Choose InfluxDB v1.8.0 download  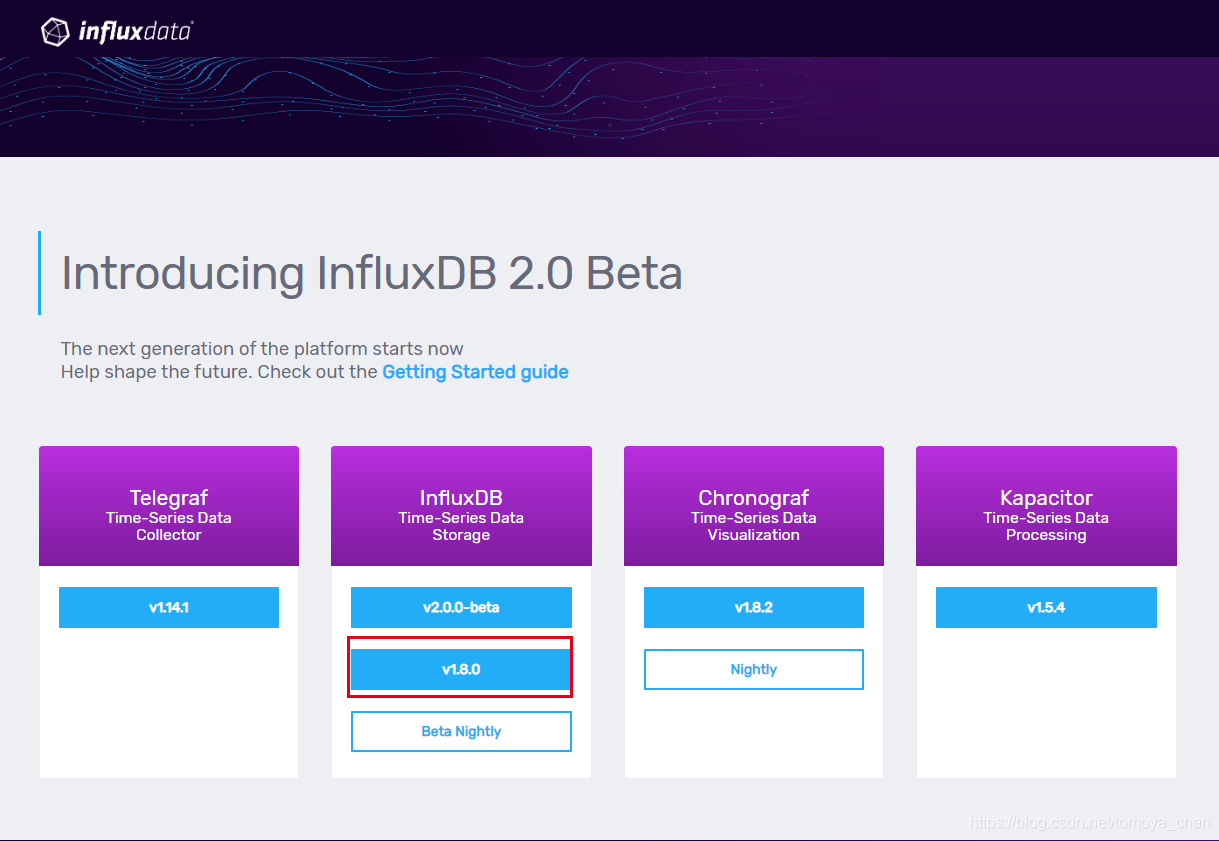pos(461,669)
